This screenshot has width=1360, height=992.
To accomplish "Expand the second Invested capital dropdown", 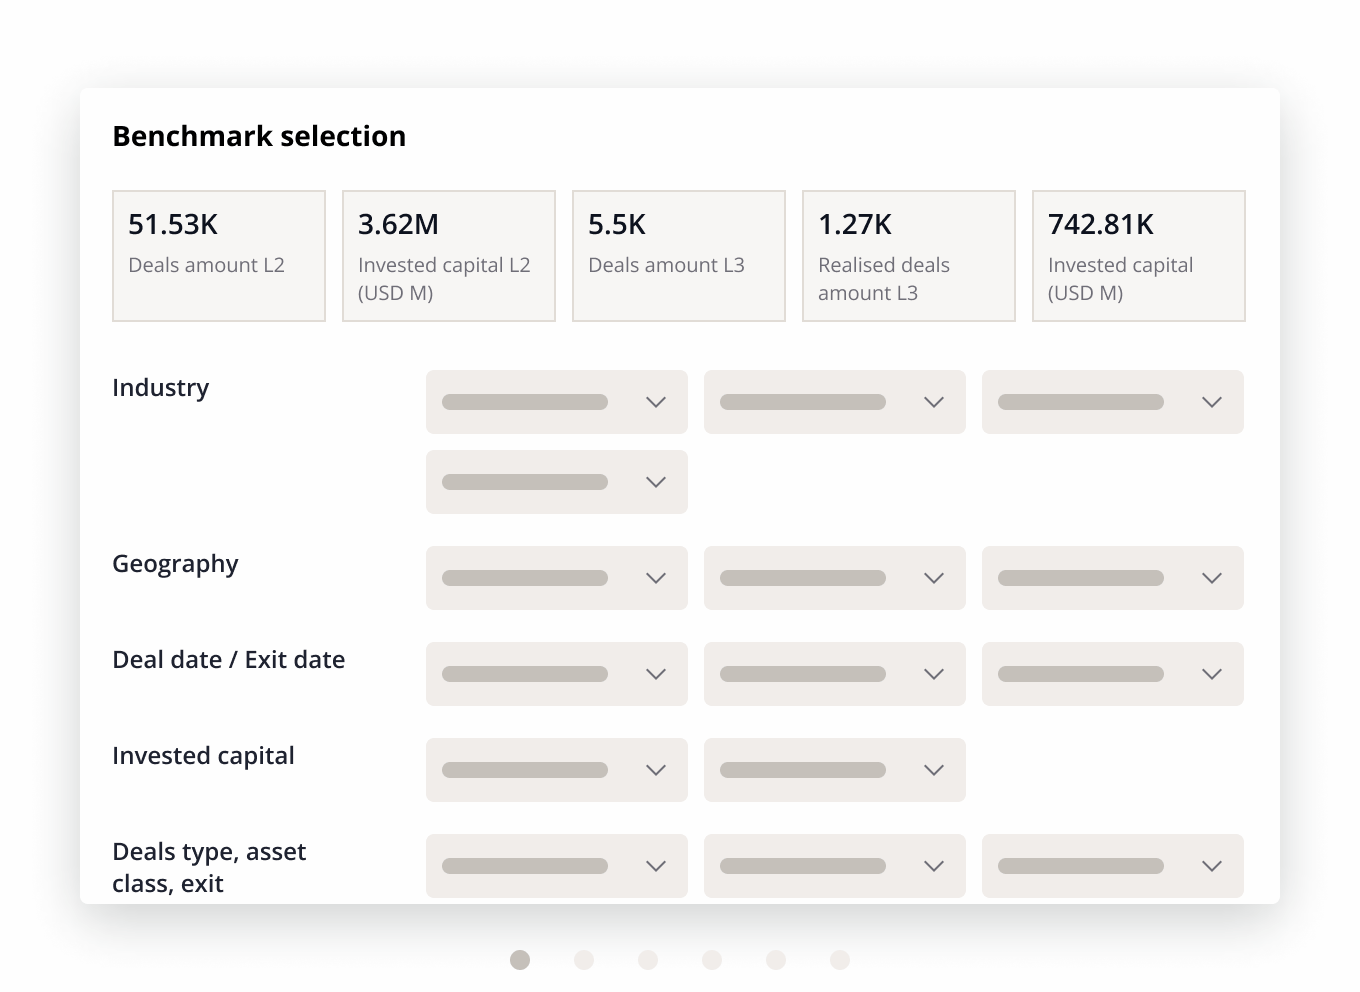I will pyautogui.click(x=834, y=770).
